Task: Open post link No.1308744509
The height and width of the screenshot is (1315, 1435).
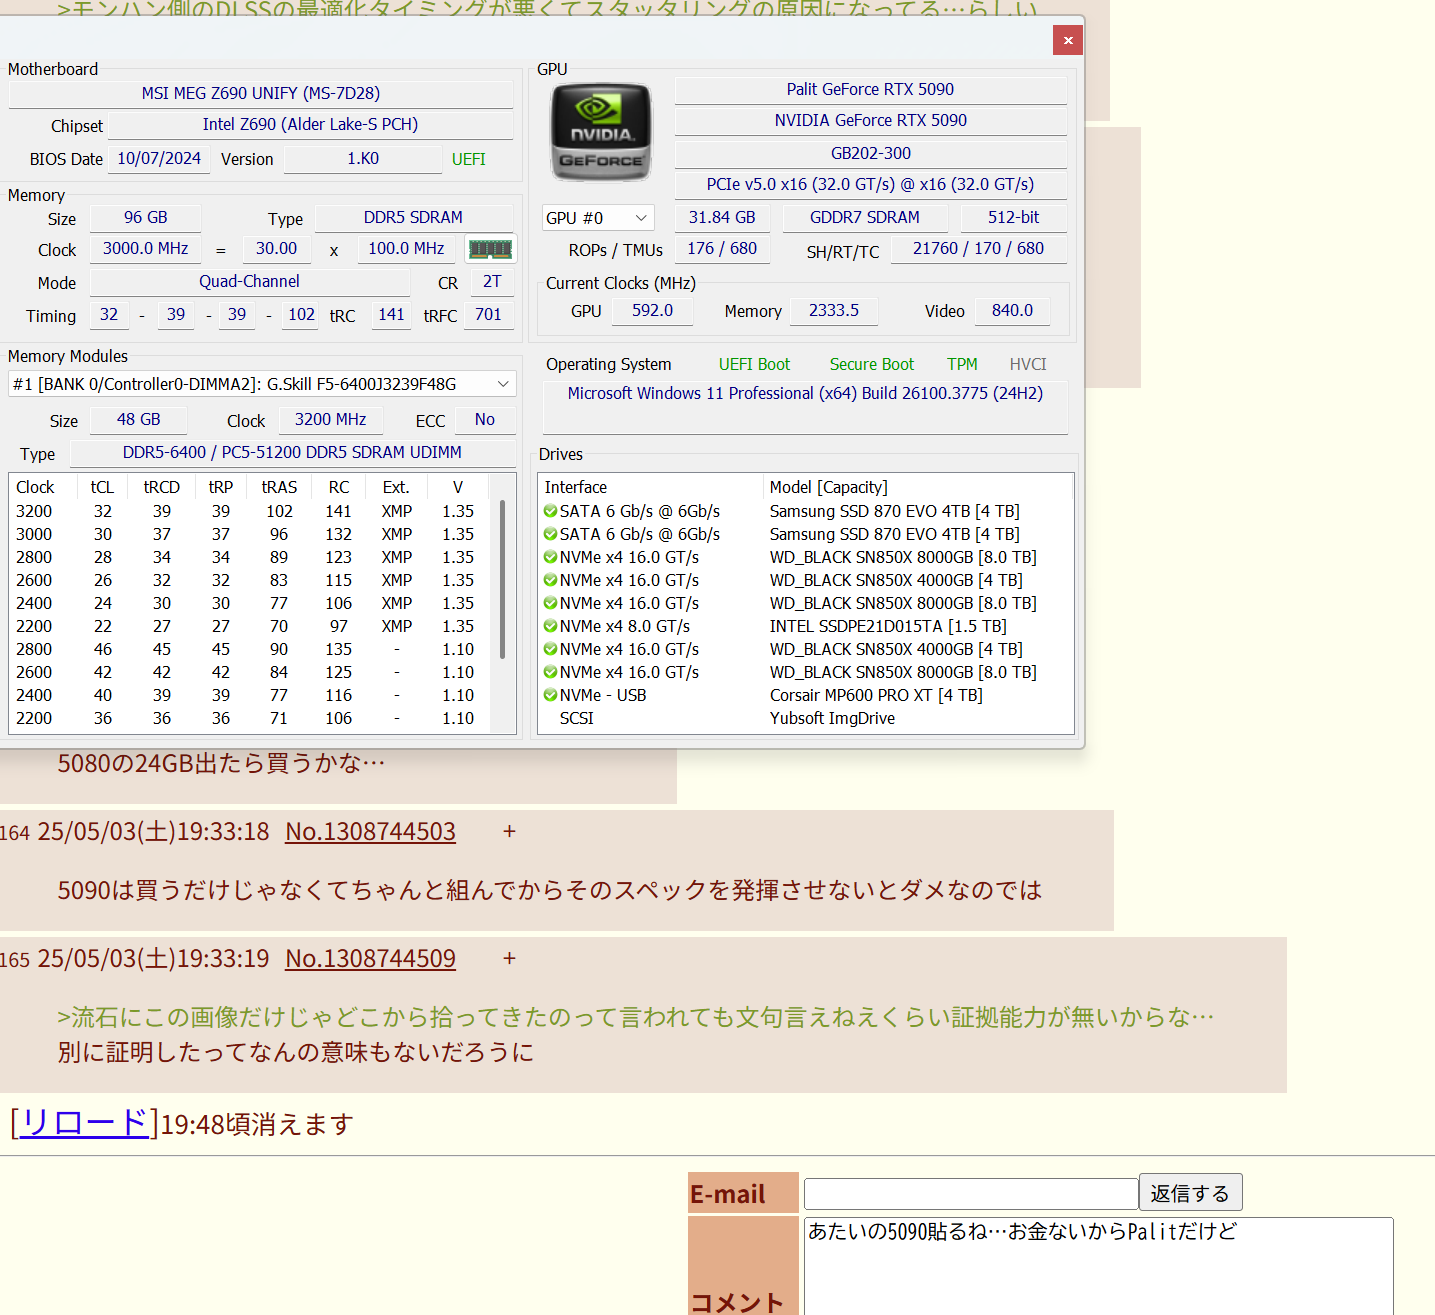Action: click(x=370, y=959)
